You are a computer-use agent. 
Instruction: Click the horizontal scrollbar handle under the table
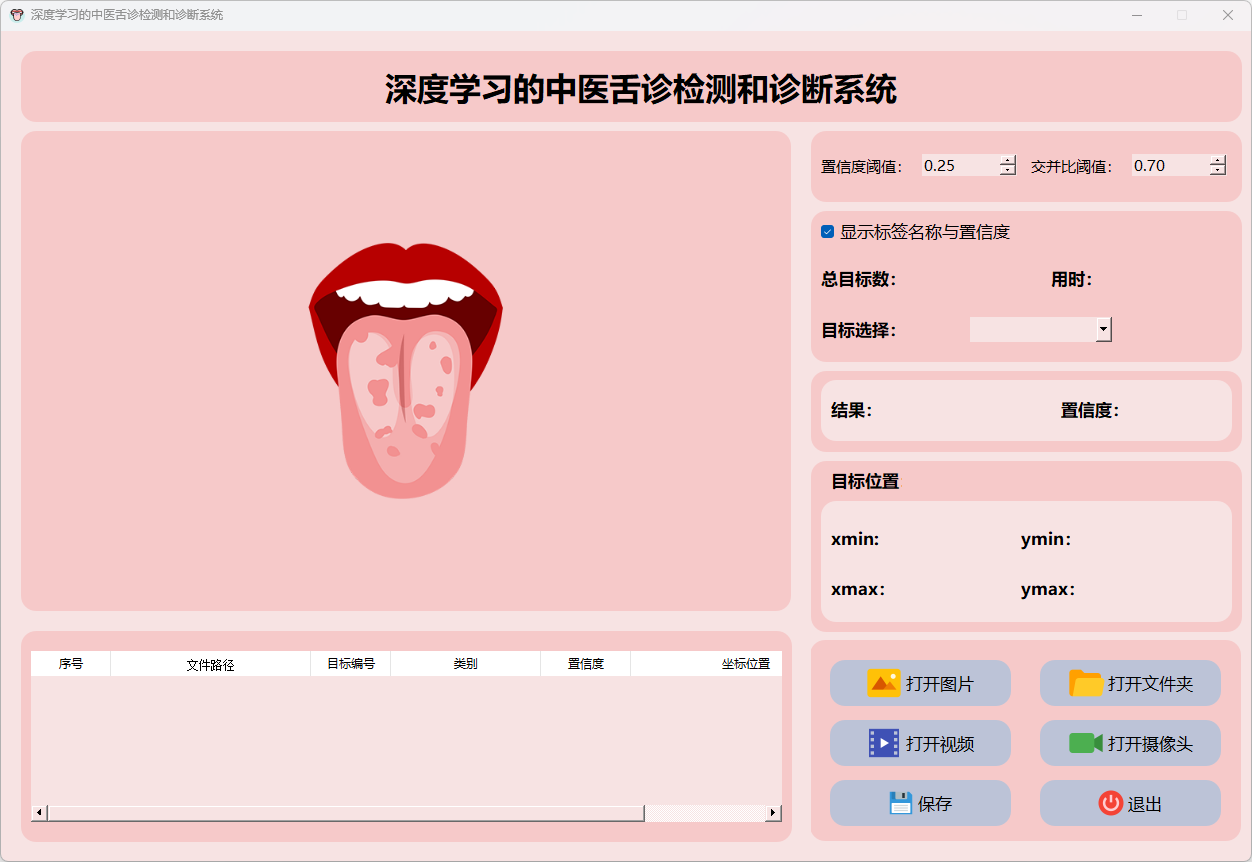[345, 813]
